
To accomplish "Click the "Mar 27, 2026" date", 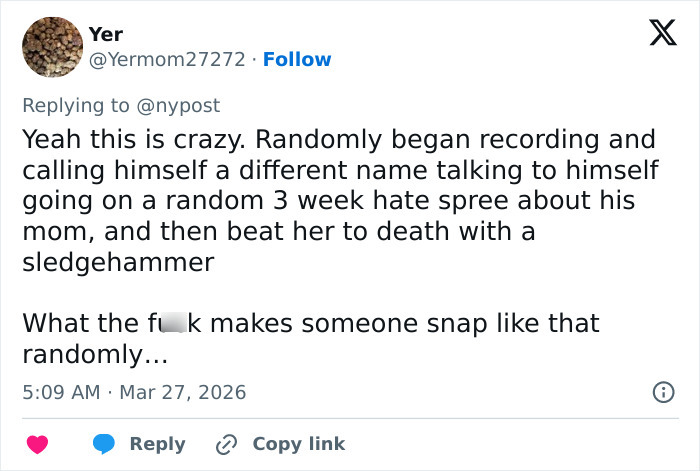I will click(183, 392).
